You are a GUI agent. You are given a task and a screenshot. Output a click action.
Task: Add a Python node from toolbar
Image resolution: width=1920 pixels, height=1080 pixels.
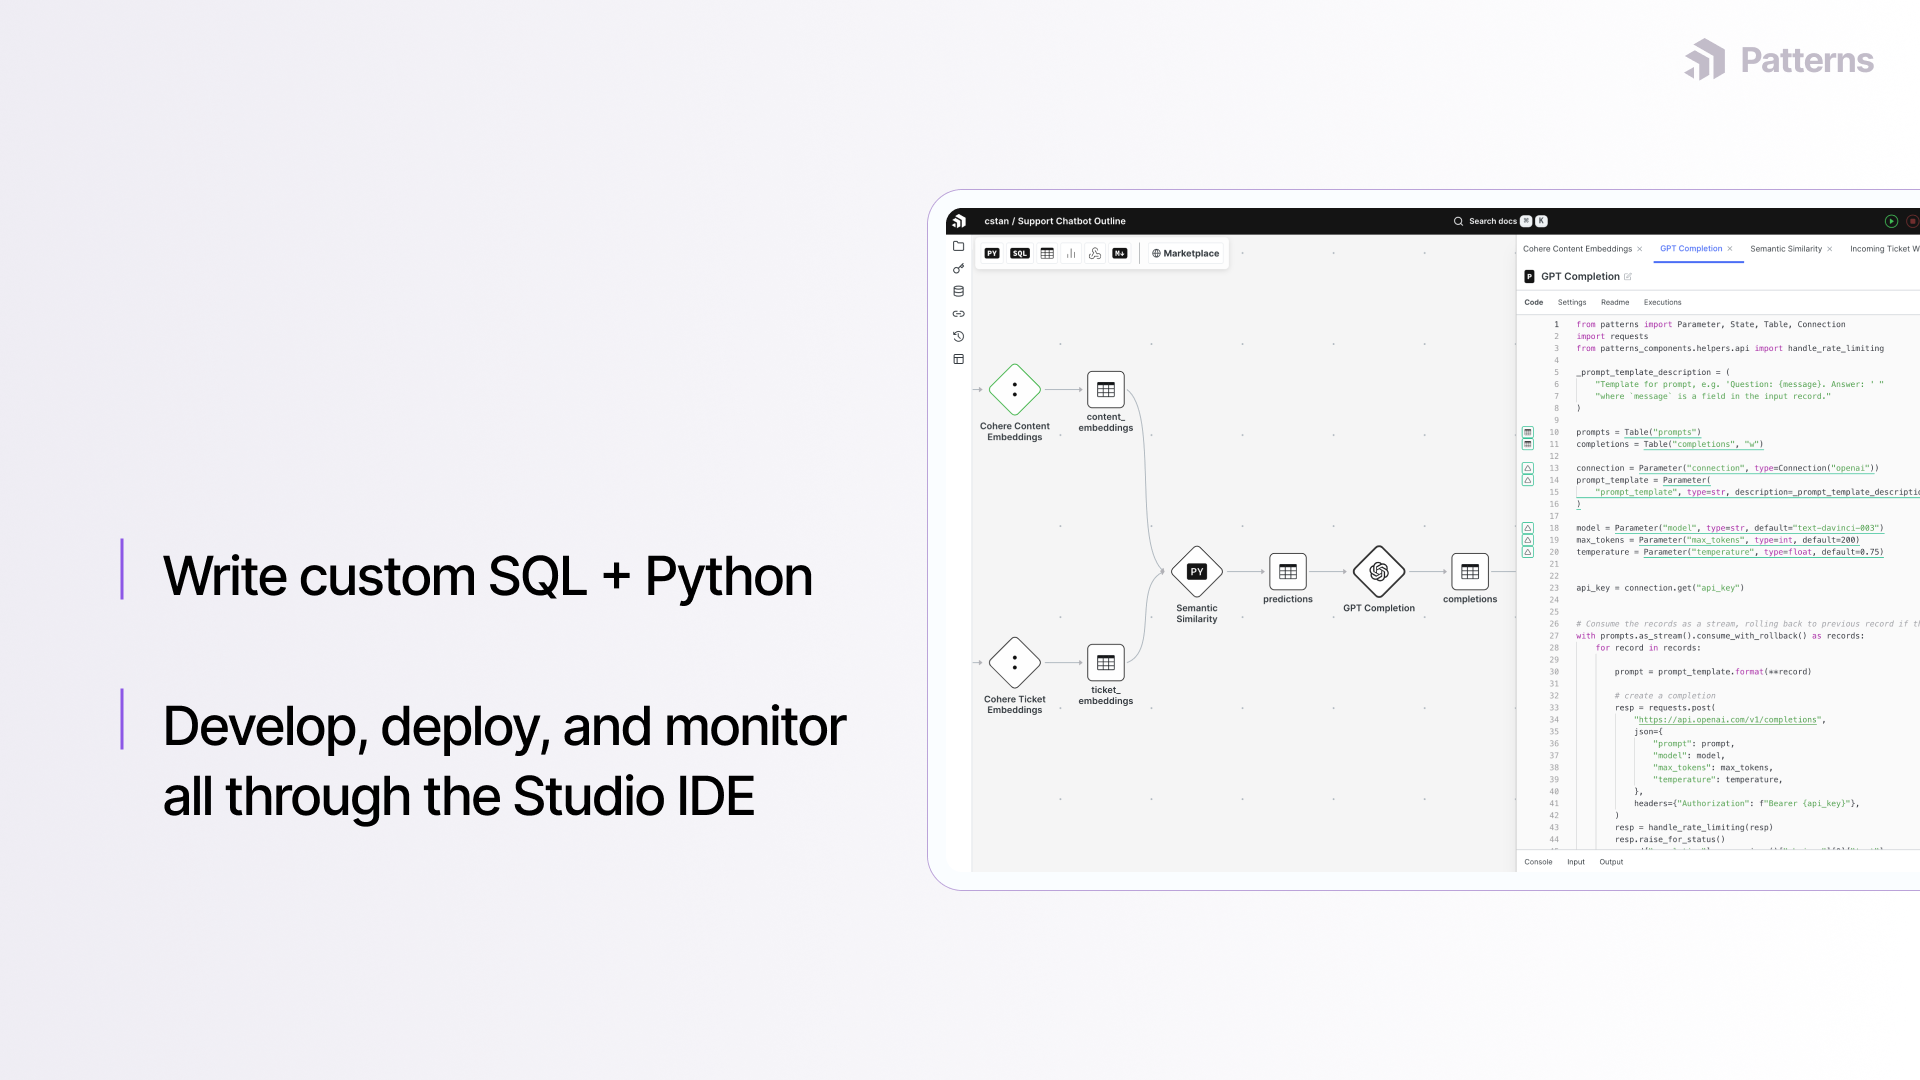point(992,253)
